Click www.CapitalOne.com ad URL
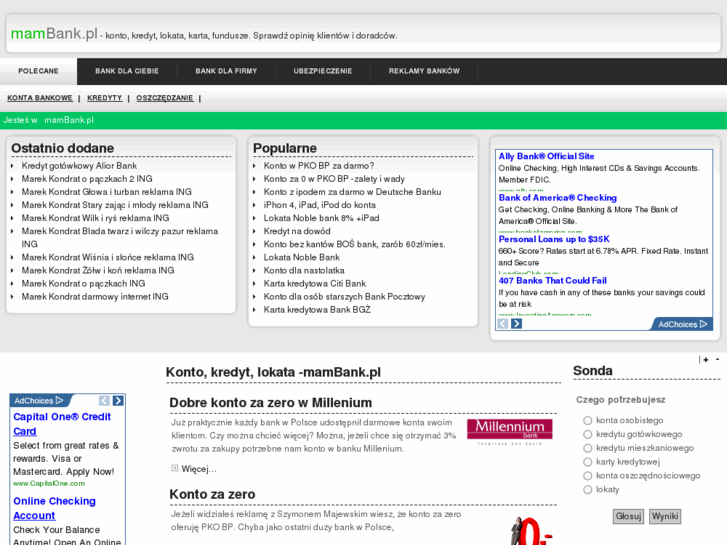The image size is (727, 545). tap(49, 483)
